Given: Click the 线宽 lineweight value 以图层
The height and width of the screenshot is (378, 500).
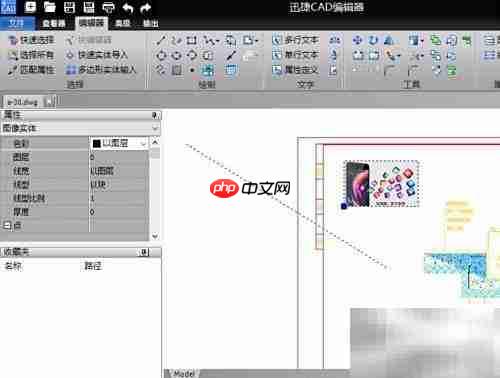Looking at the screenshot, I should (x=119, y=171).
